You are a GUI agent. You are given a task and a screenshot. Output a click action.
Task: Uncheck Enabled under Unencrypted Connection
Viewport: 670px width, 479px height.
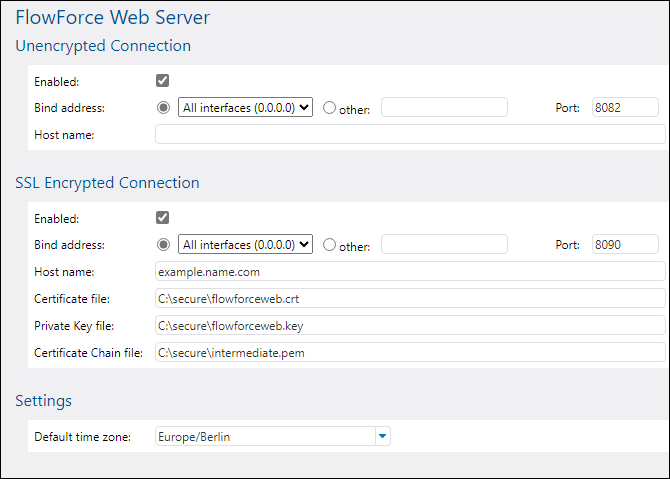163,81
